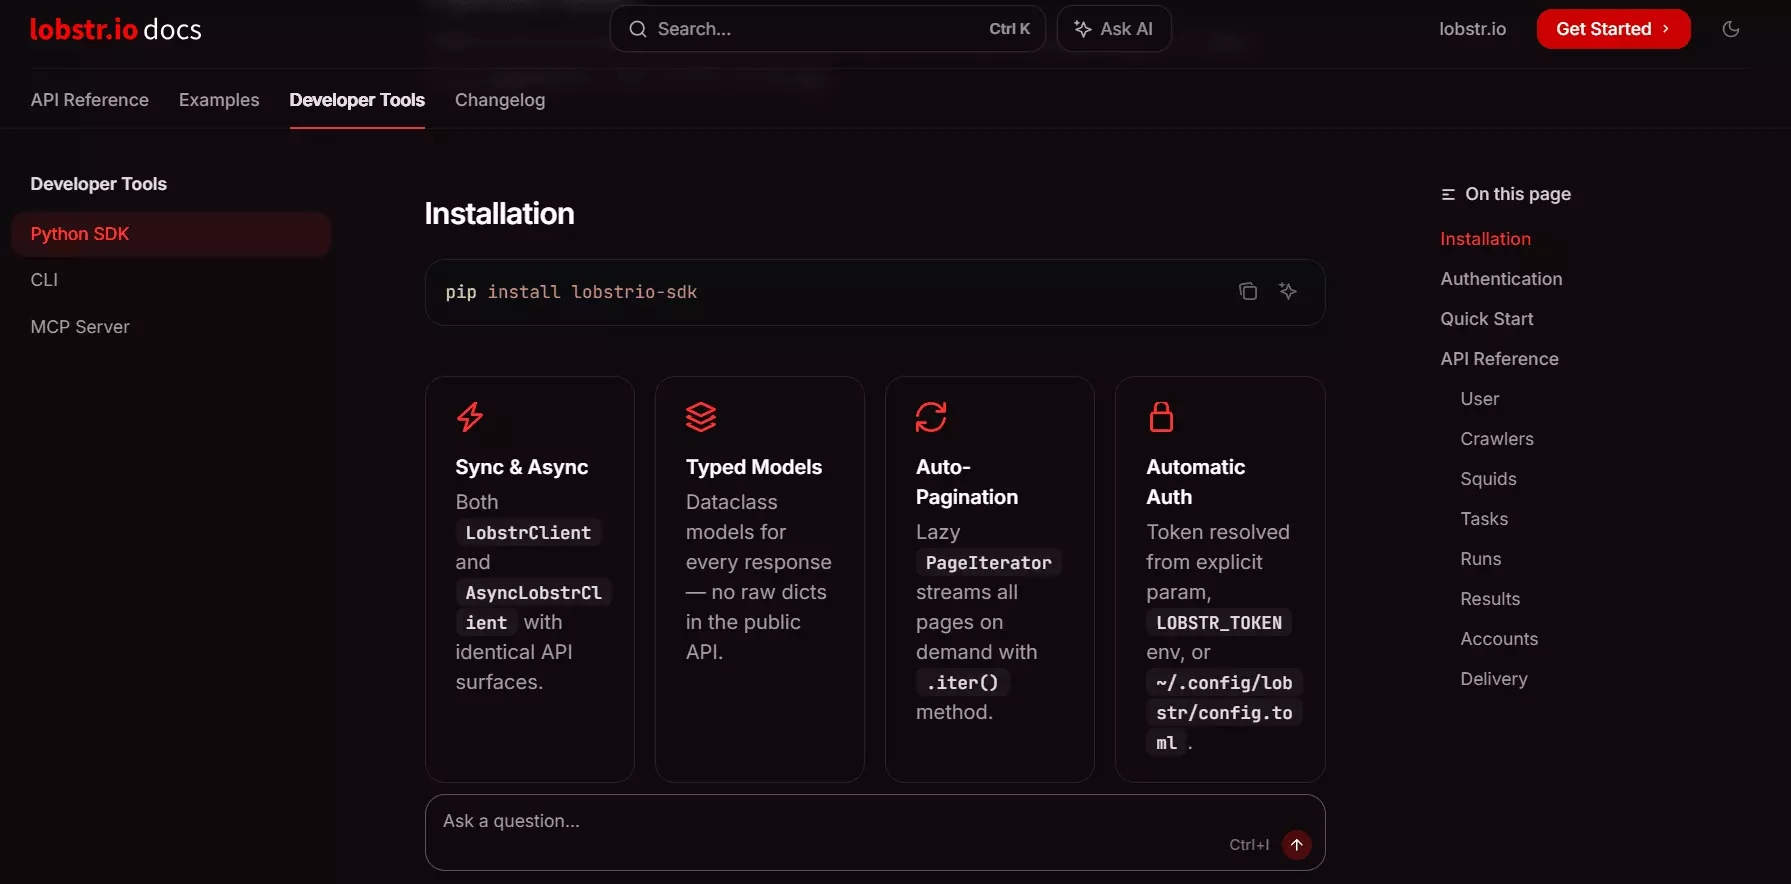Screen dimensions: 1791x884
Task: Jump to API Reference in page outline
Action: (1499, 359)
